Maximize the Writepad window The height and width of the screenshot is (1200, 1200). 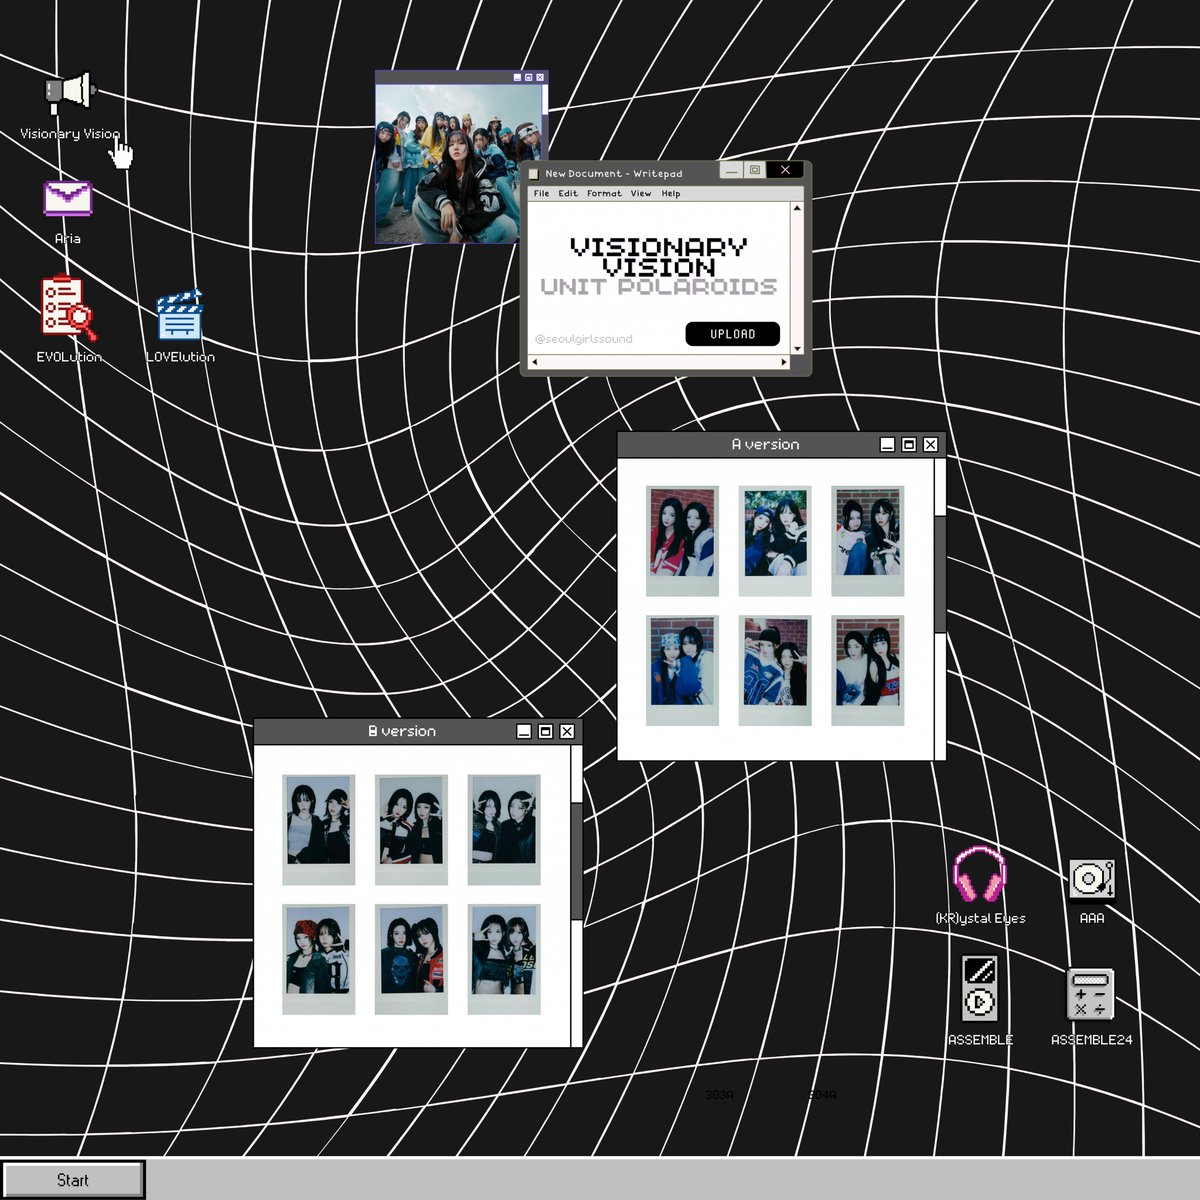point(755,170)
